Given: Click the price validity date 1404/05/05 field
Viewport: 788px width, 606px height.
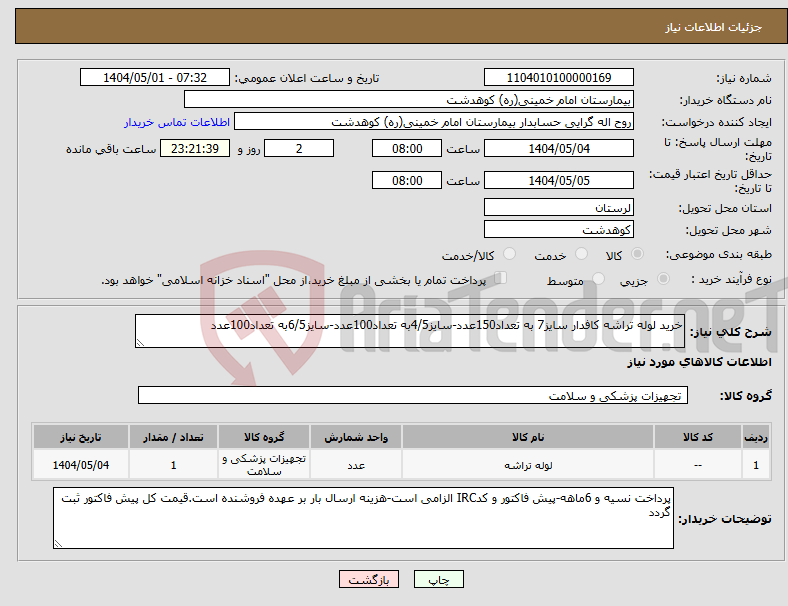Looking at the screenshot, I should point(558,180).
